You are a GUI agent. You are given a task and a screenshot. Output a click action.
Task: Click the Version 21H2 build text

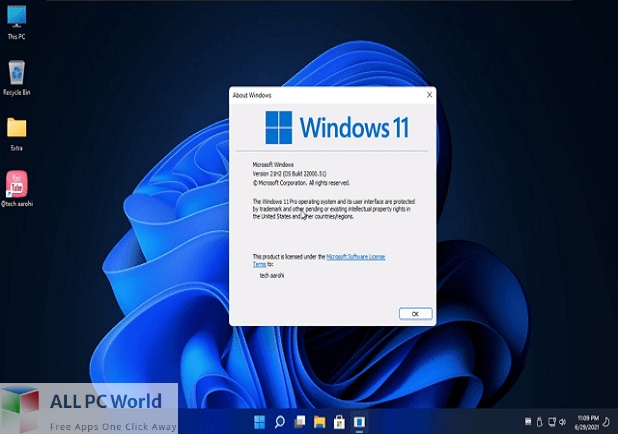289,173
